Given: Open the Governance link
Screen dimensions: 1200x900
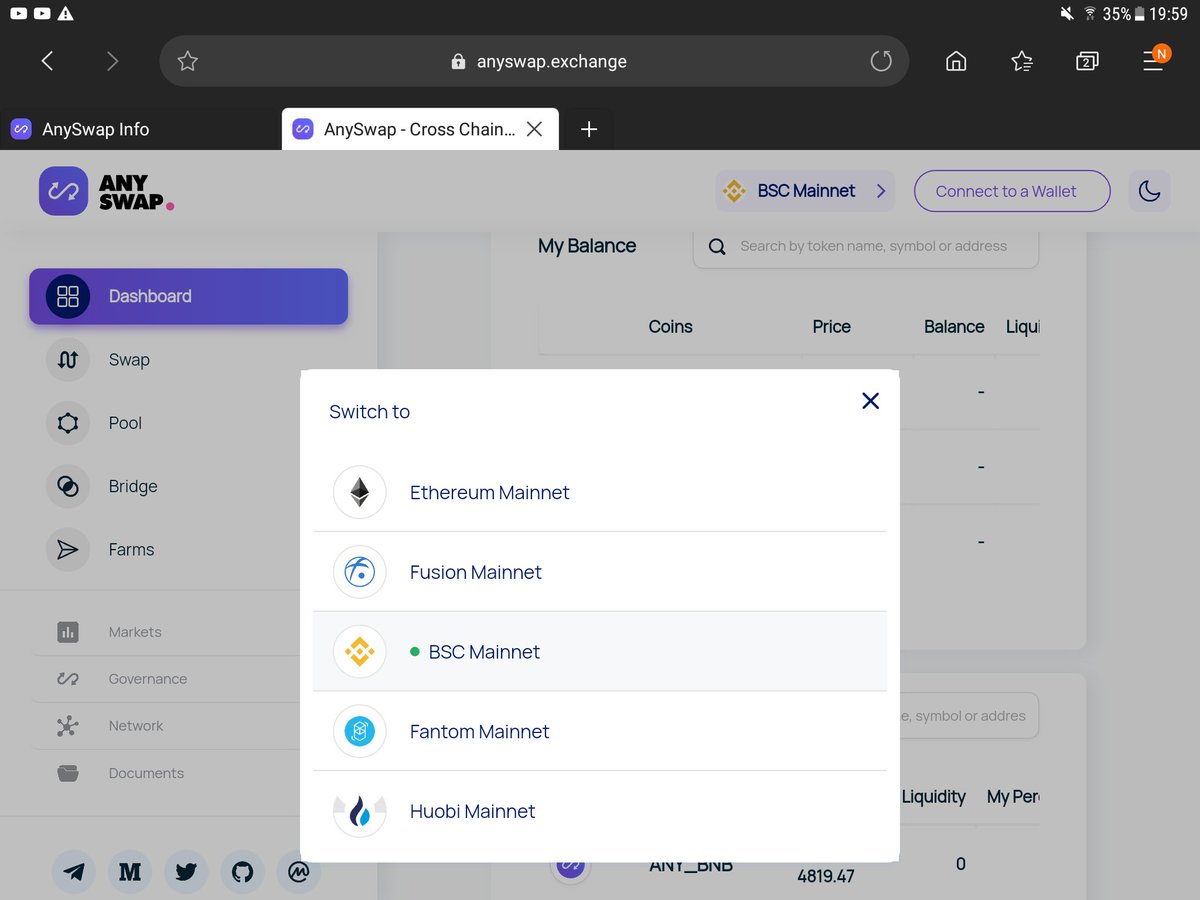Looking at the screenshot, I should click(148, 679).
